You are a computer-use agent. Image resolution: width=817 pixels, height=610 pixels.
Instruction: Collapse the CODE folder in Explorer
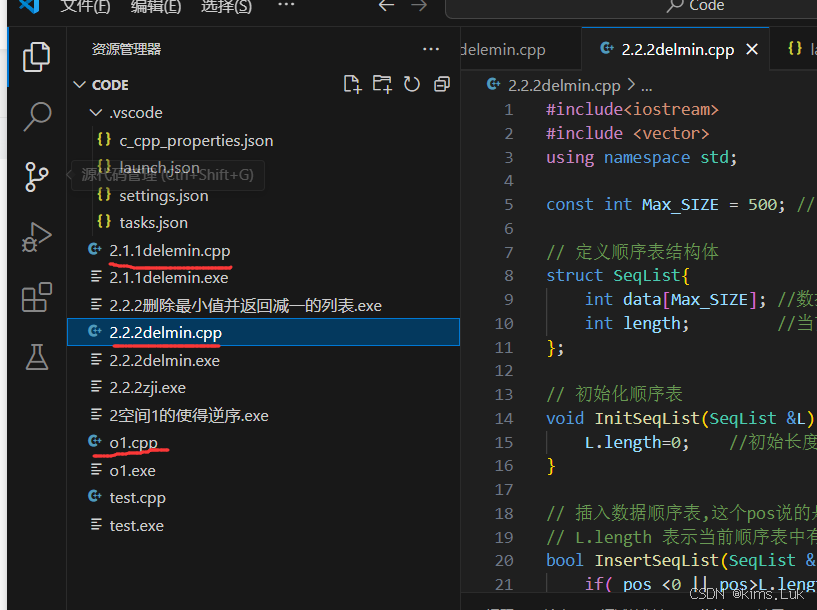[78, 84]
